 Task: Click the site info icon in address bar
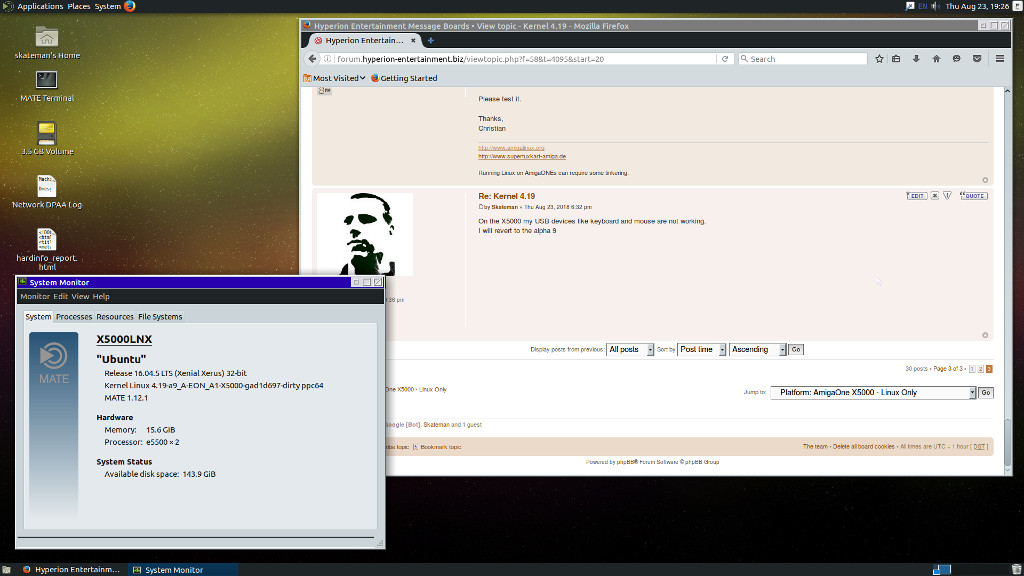tap(328, 59)
